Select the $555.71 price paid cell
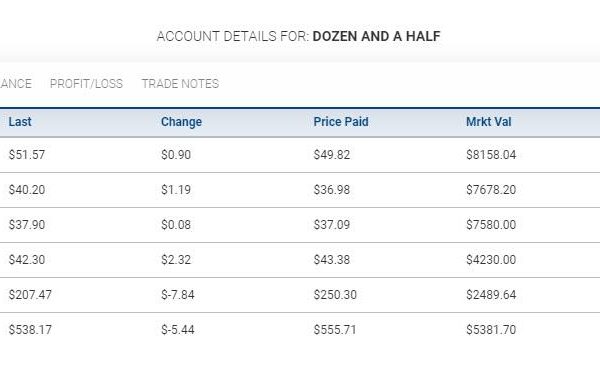 335,330
